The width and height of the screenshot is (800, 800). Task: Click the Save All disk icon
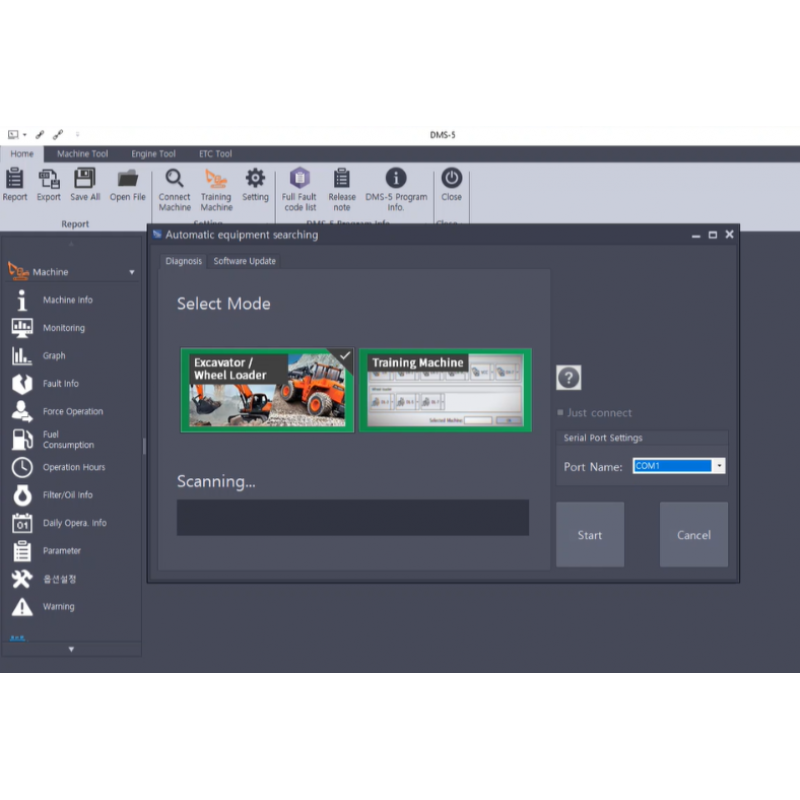[85, 179]
